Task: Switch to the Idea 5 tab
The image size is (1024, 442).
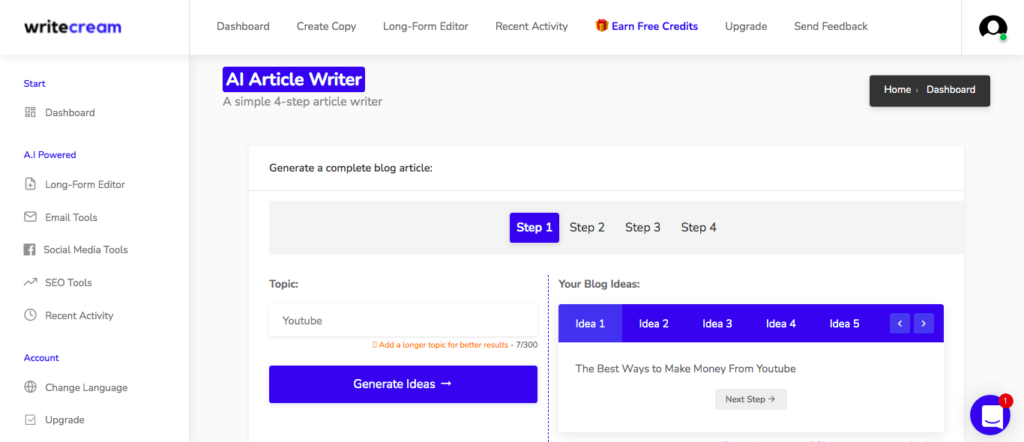Action: tap(844, 323)
